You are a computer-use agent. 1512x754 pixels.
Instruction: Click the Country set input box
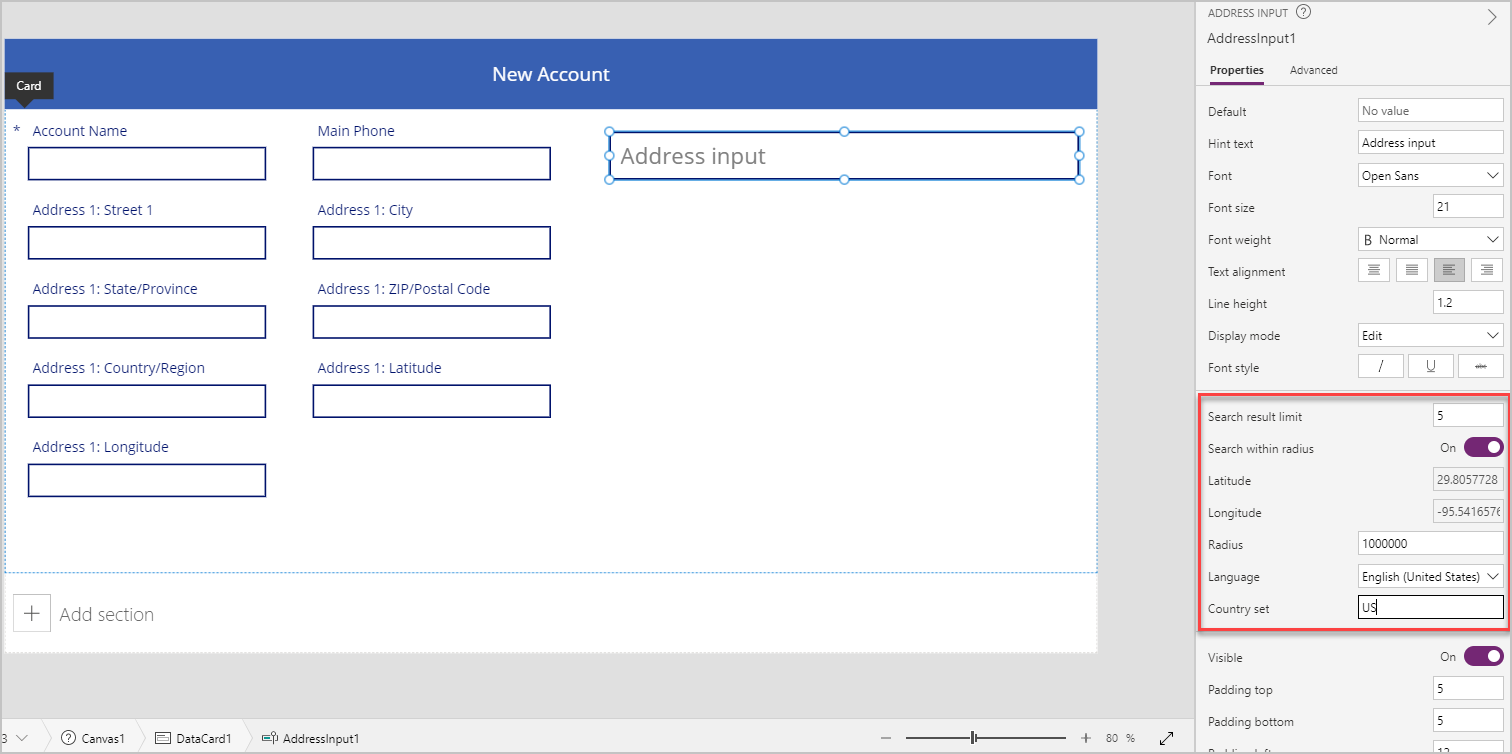1431,607
